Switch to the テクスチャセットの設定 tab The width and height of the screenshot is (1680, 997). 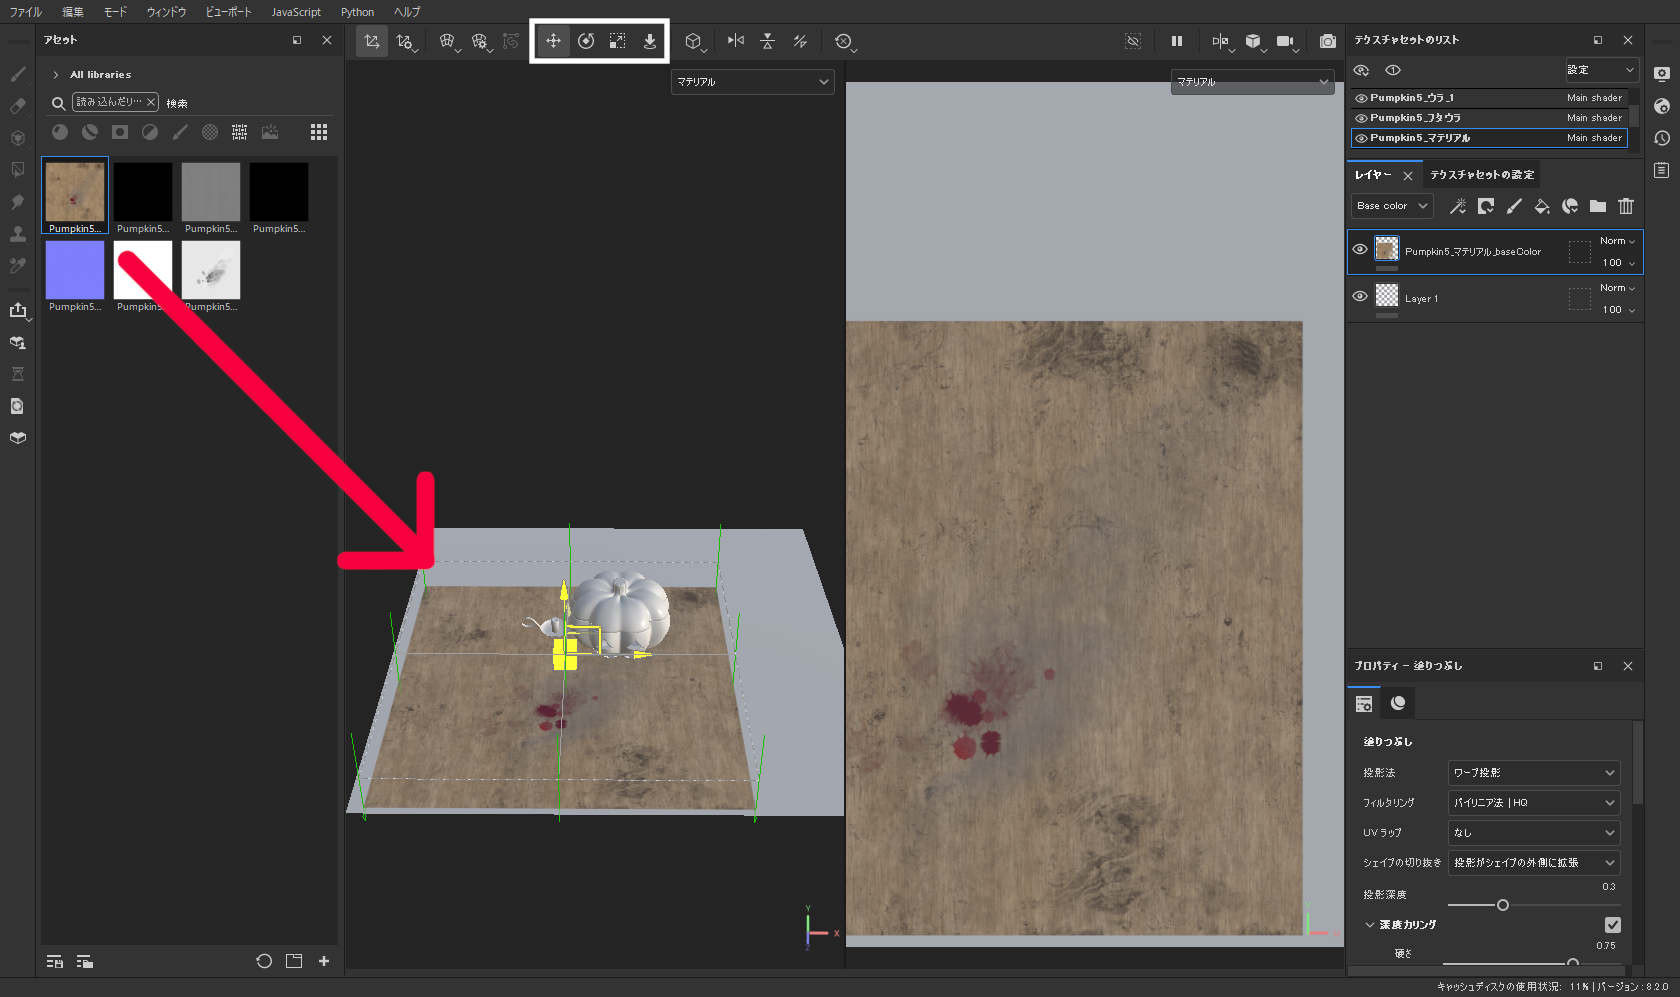click(x=1482, y=175)
